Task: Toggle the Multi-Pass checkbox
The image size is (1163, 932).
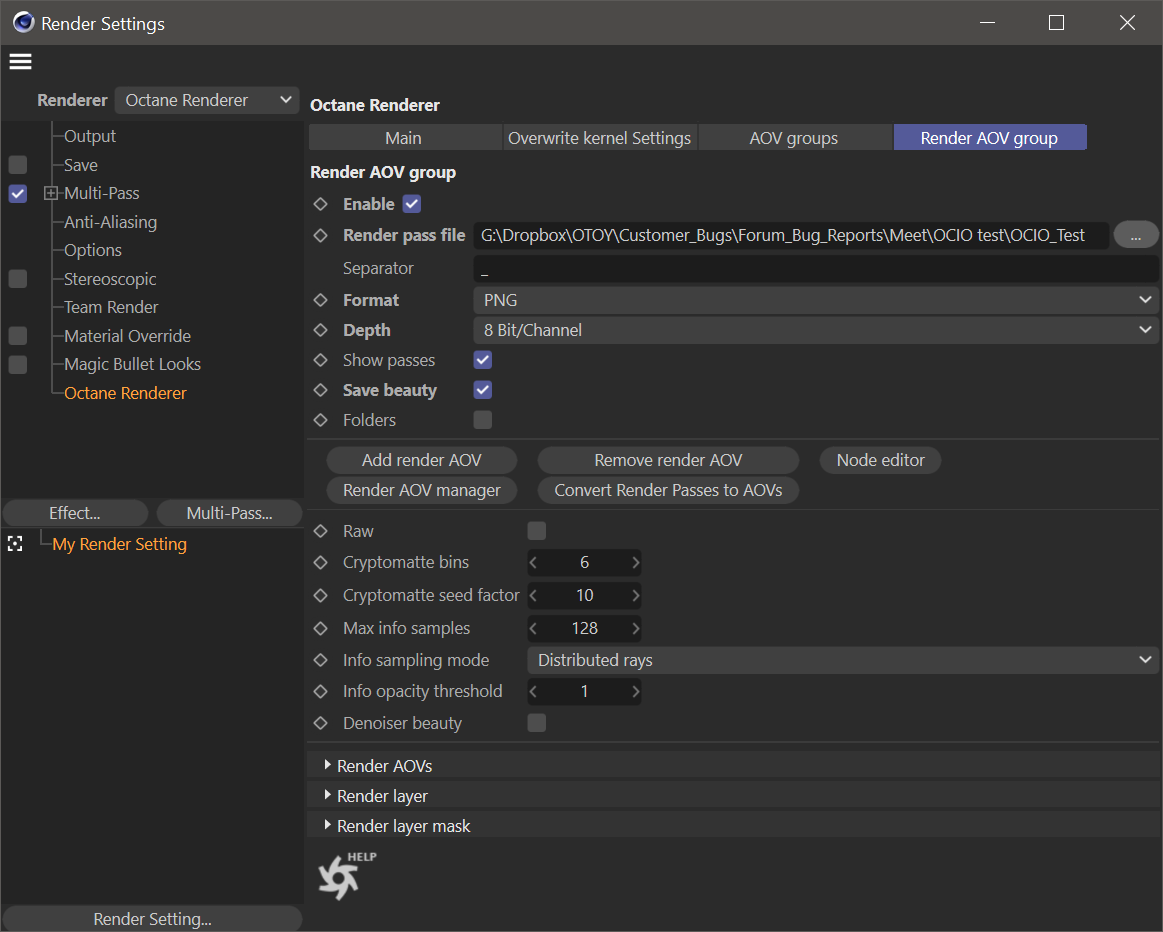Action: pos(18,194)
